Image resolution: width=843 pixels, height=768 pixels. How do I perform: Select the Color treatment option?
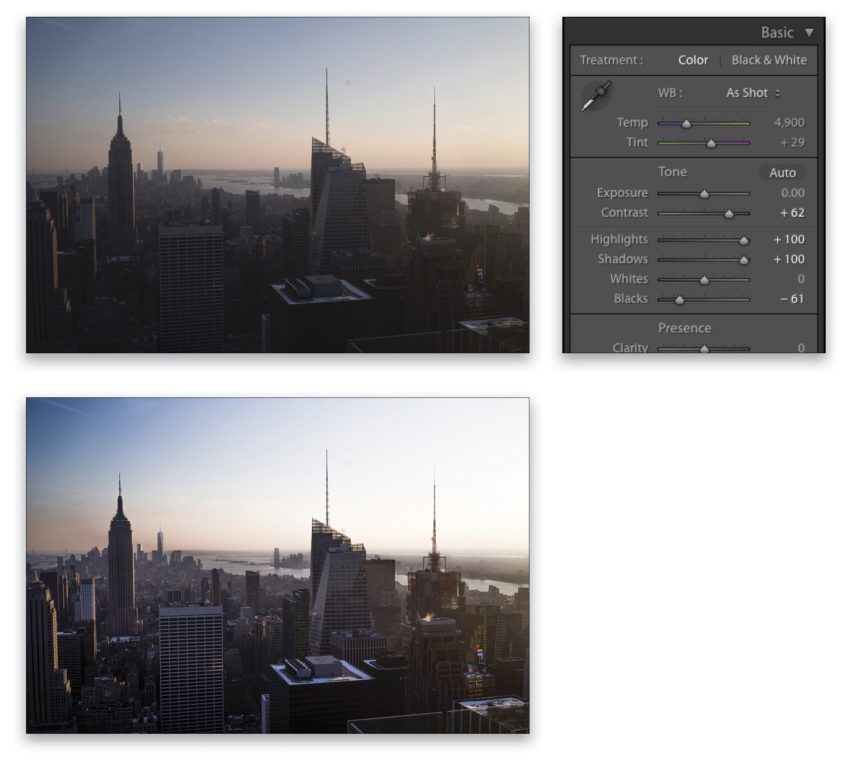[x=694, y=60]
